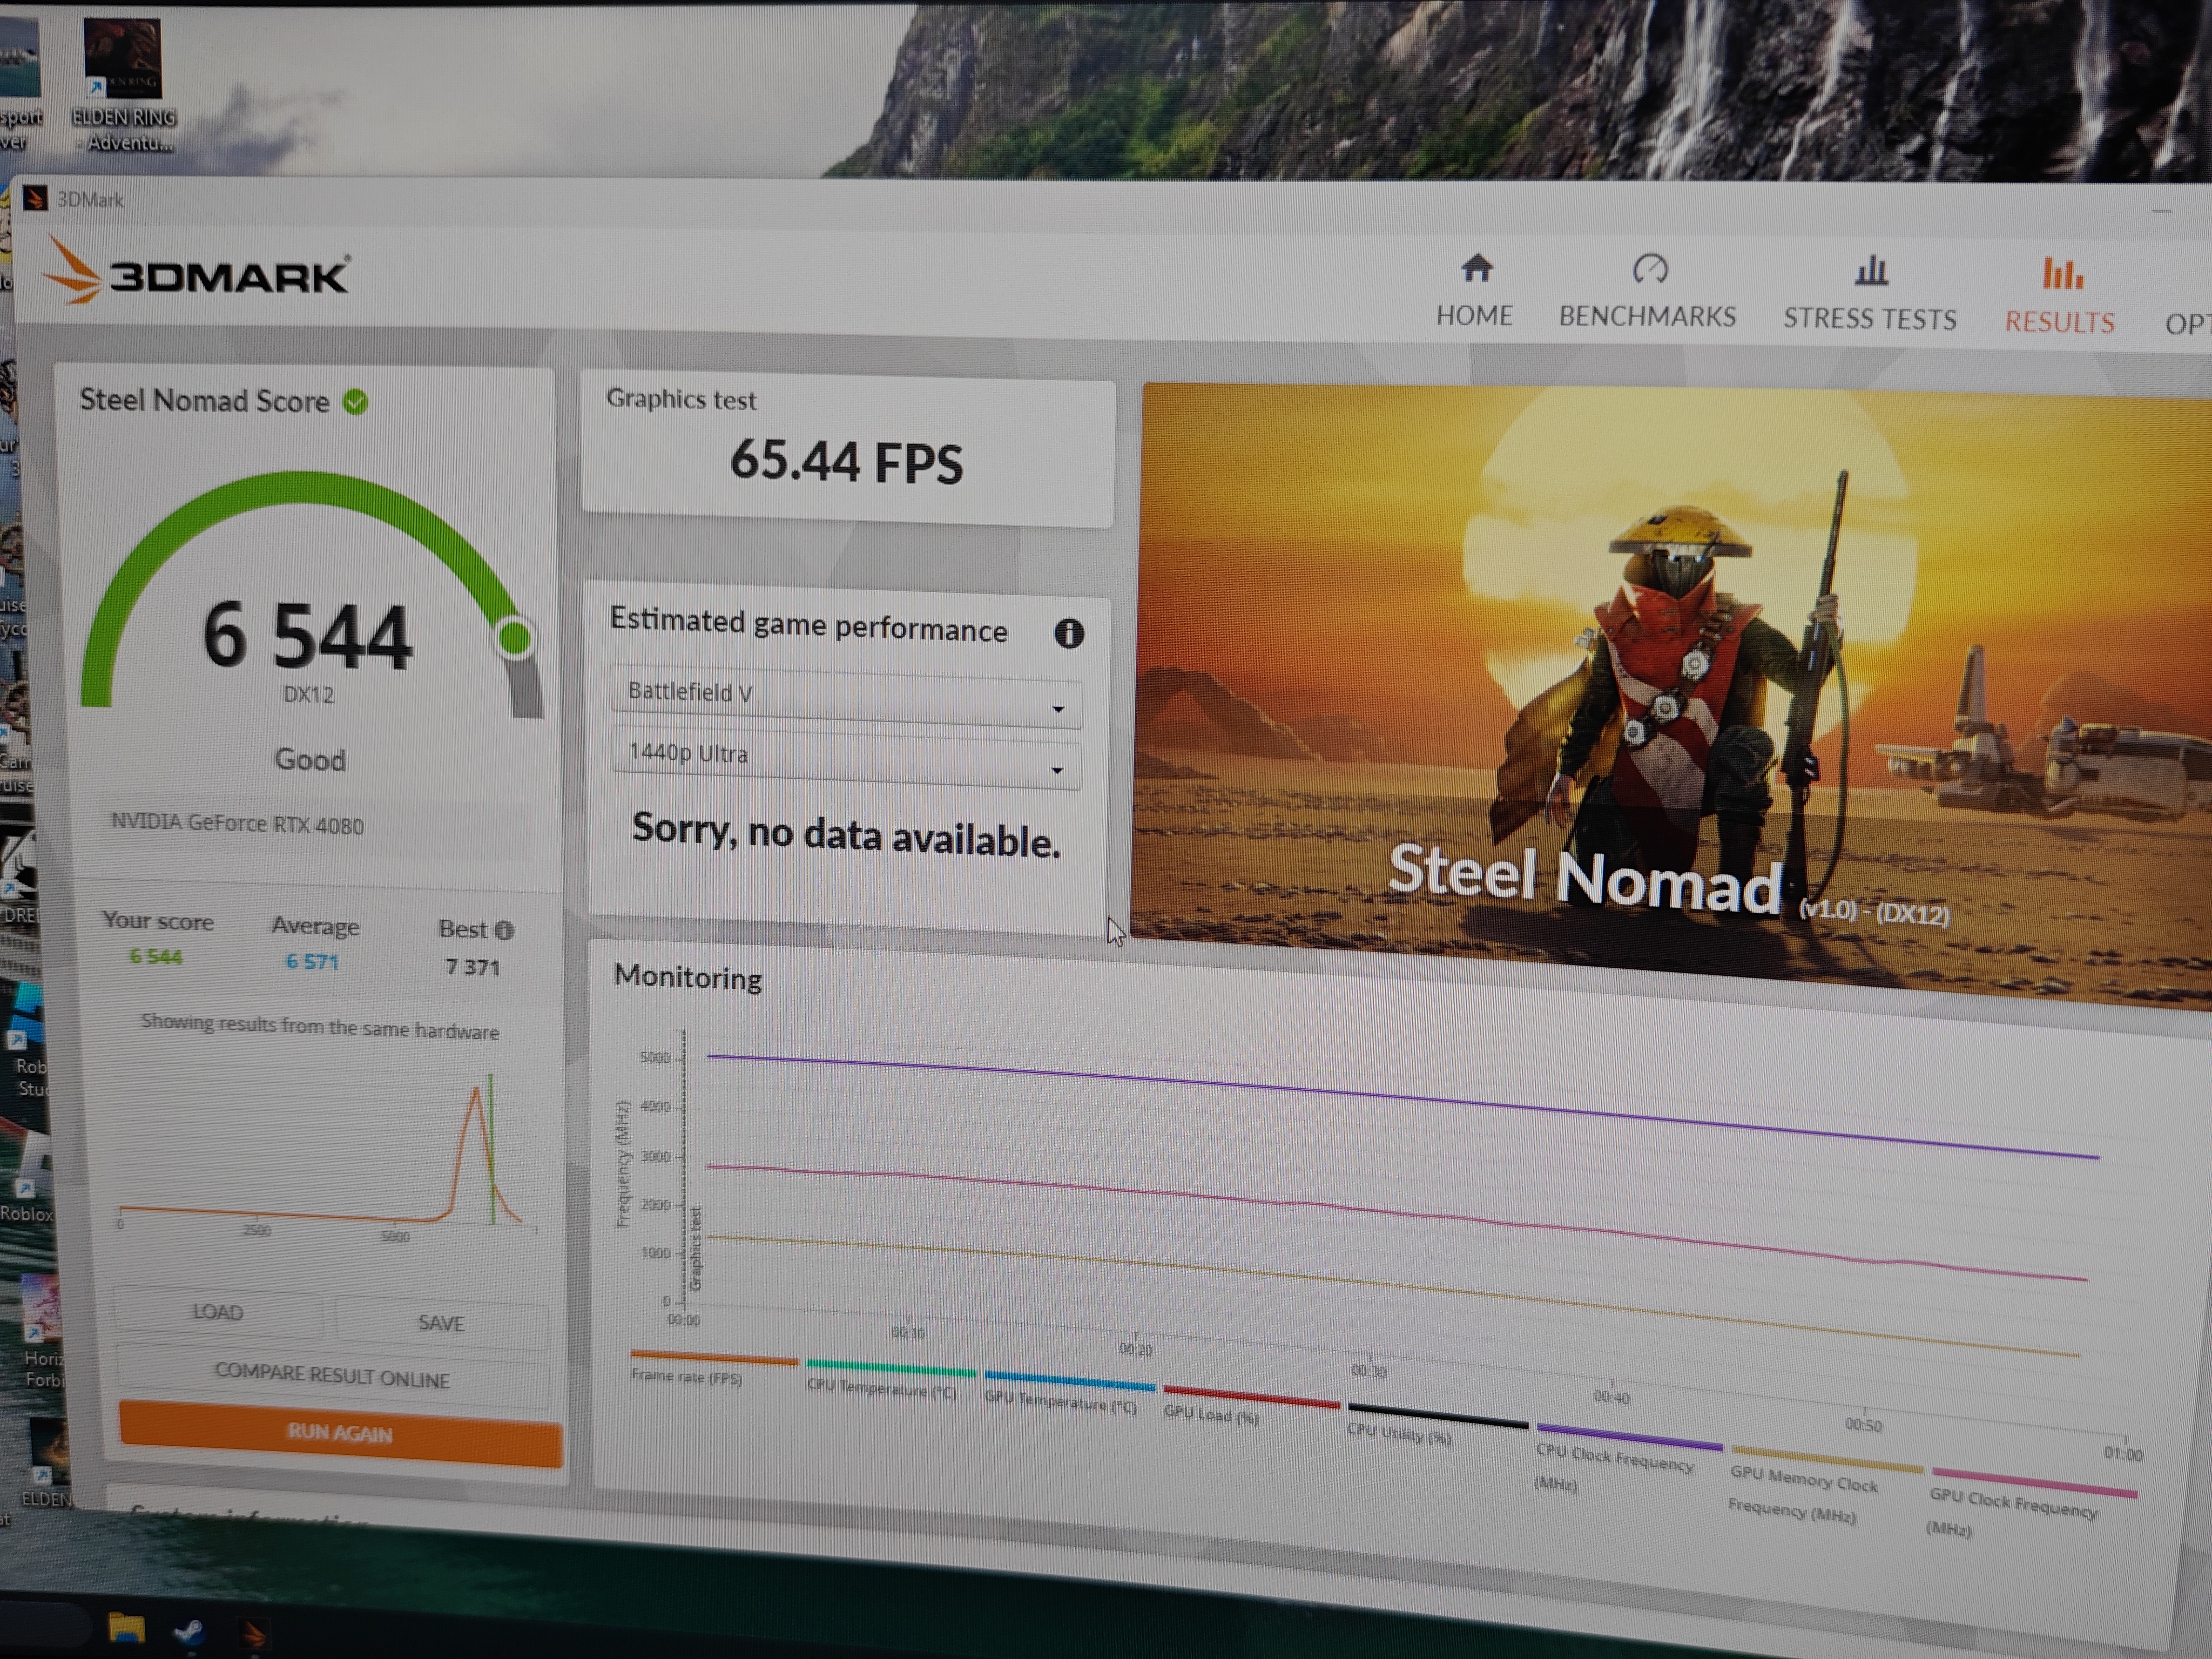Toggle the GPU Temperature legend line
The image size is (2212, 1659).
pos(1060,1402)
